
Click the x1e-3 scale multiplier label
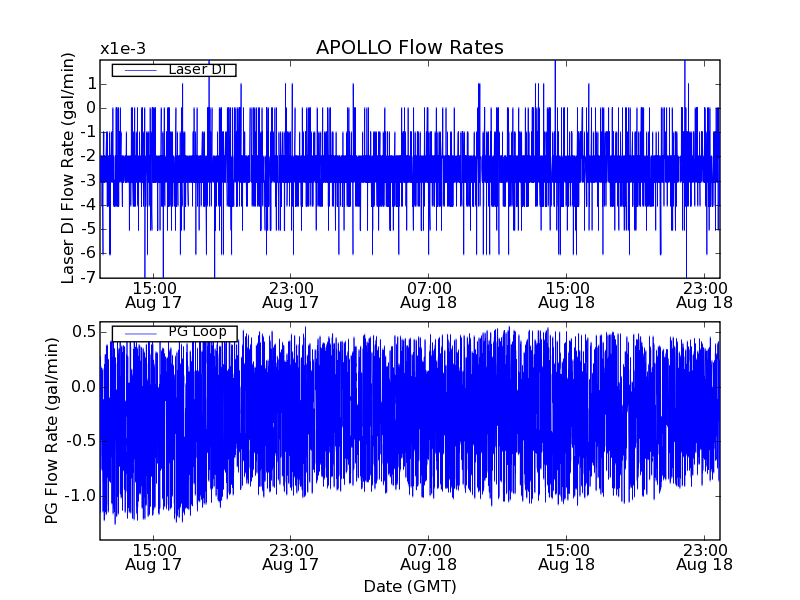click(x=123, y=49)
